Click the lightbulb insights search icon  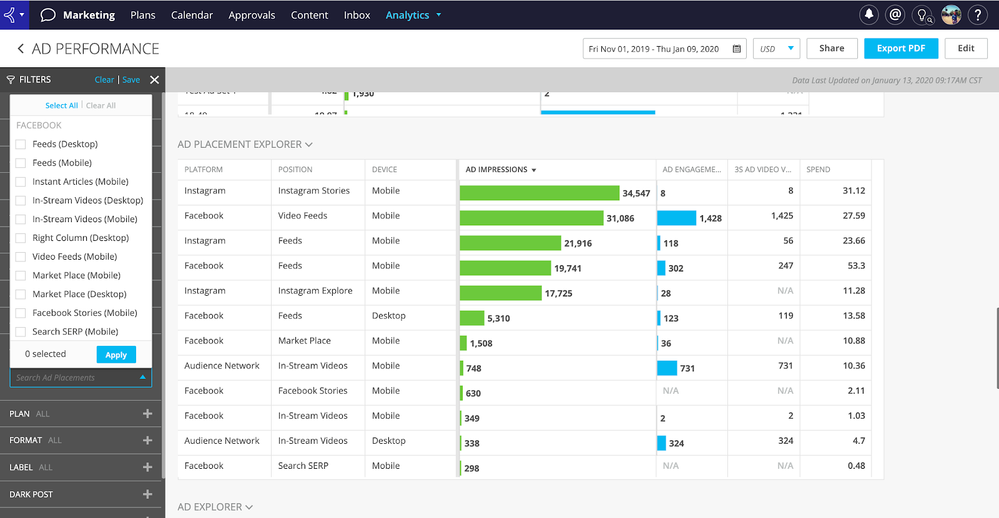pos(923,15)
